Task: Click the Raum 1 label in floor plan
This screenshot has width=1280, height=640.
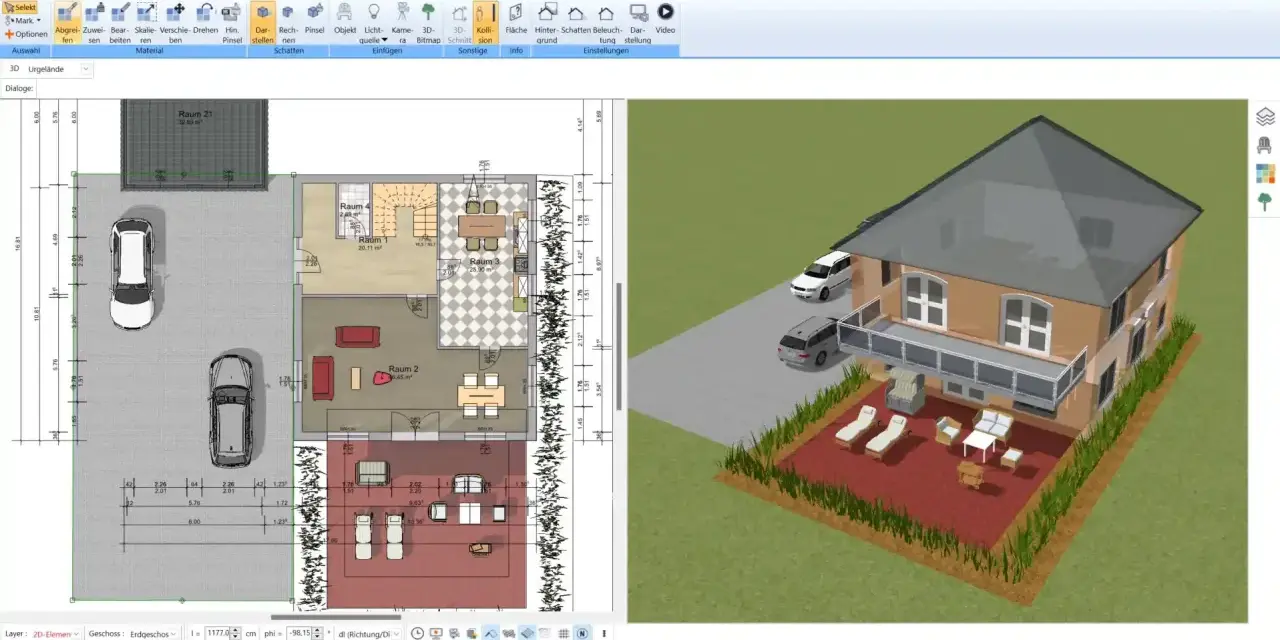Action: point(372,240)
